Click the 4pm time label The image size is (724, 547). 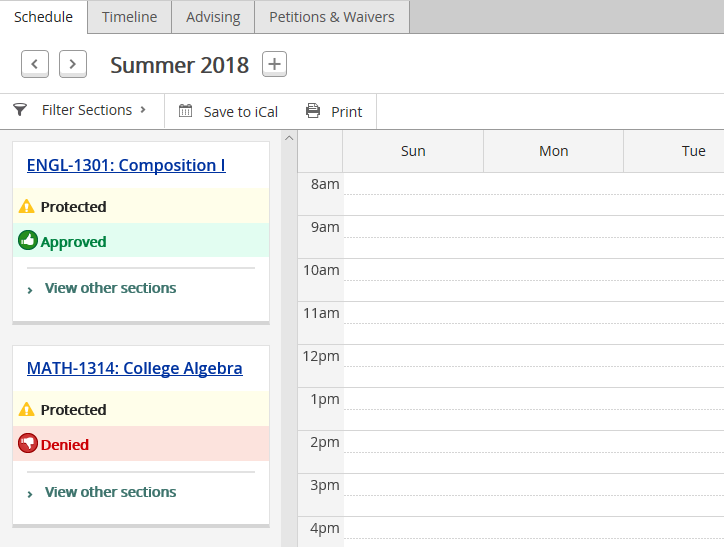click(325, 528)
